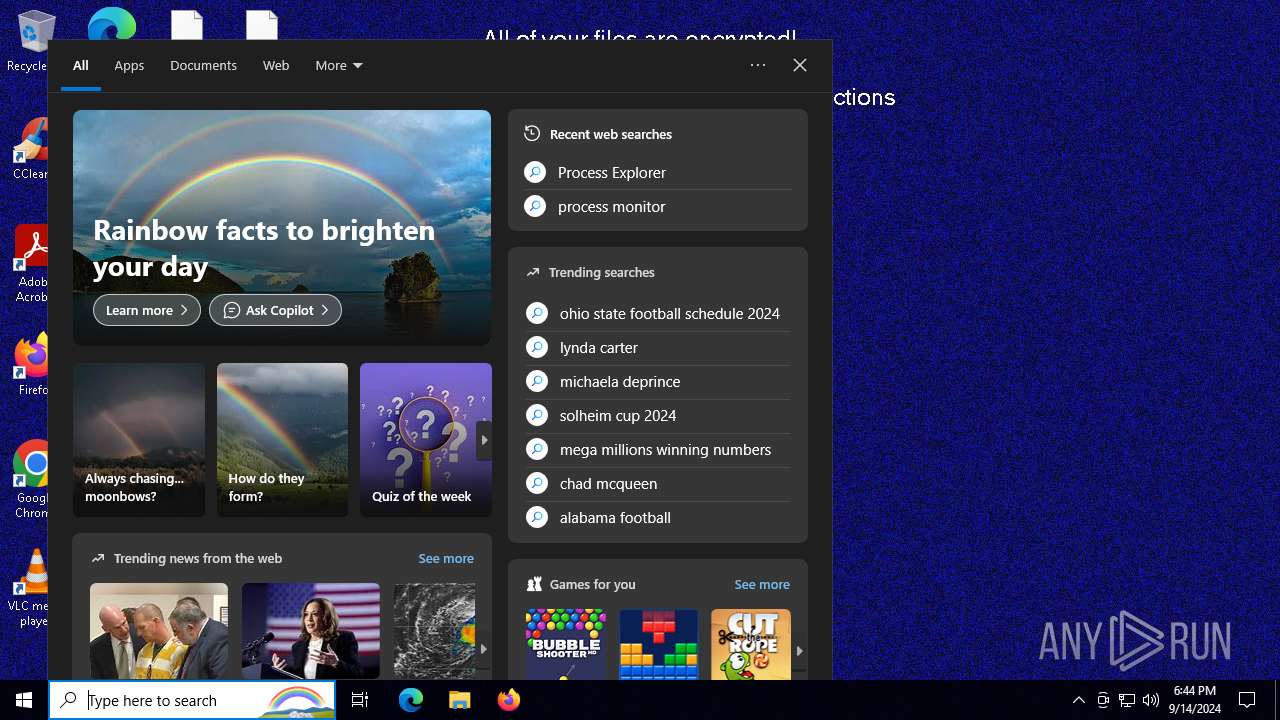This screenshot has height=720, width=1280.
Task: Click See more for trending news
Action: coord(446,558)
